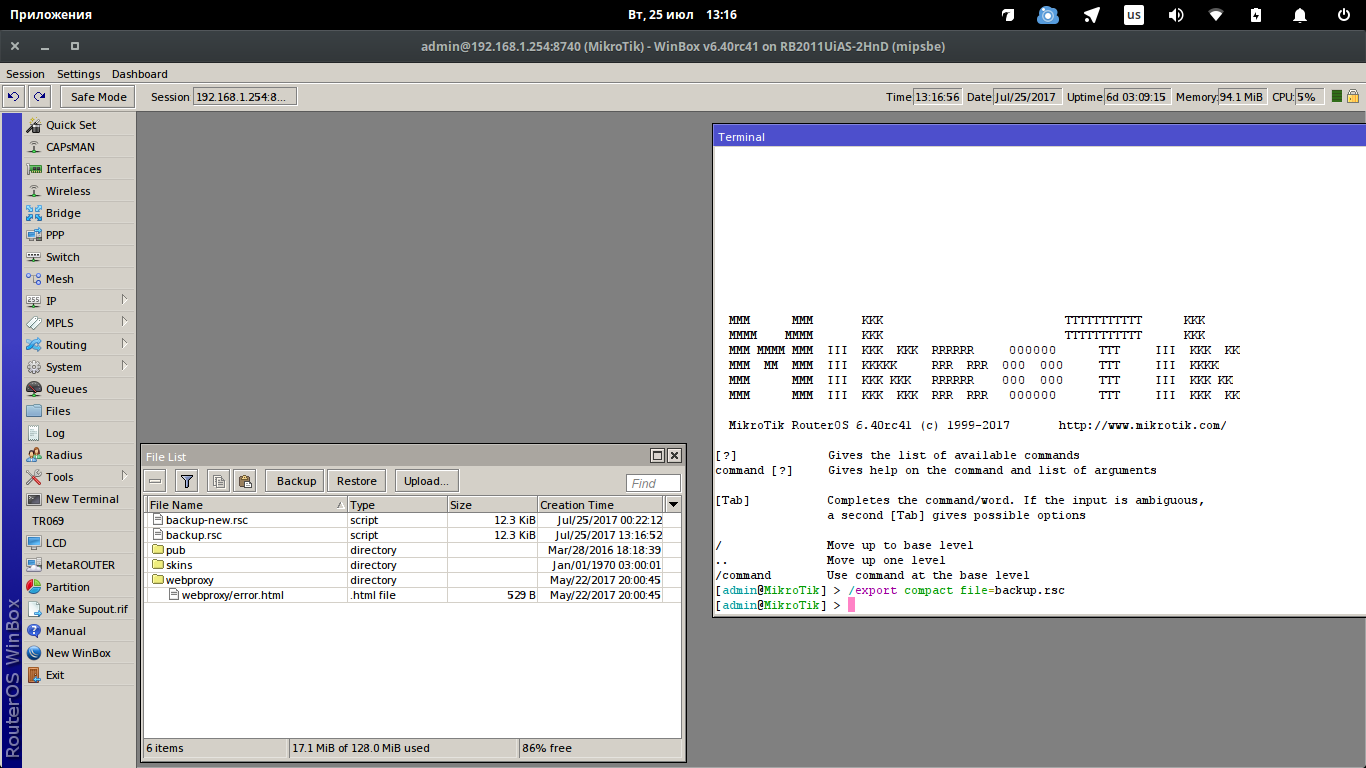Open the Bridge section in sidebar
This screenshot has height=768, width=1366.
point(63,213)
